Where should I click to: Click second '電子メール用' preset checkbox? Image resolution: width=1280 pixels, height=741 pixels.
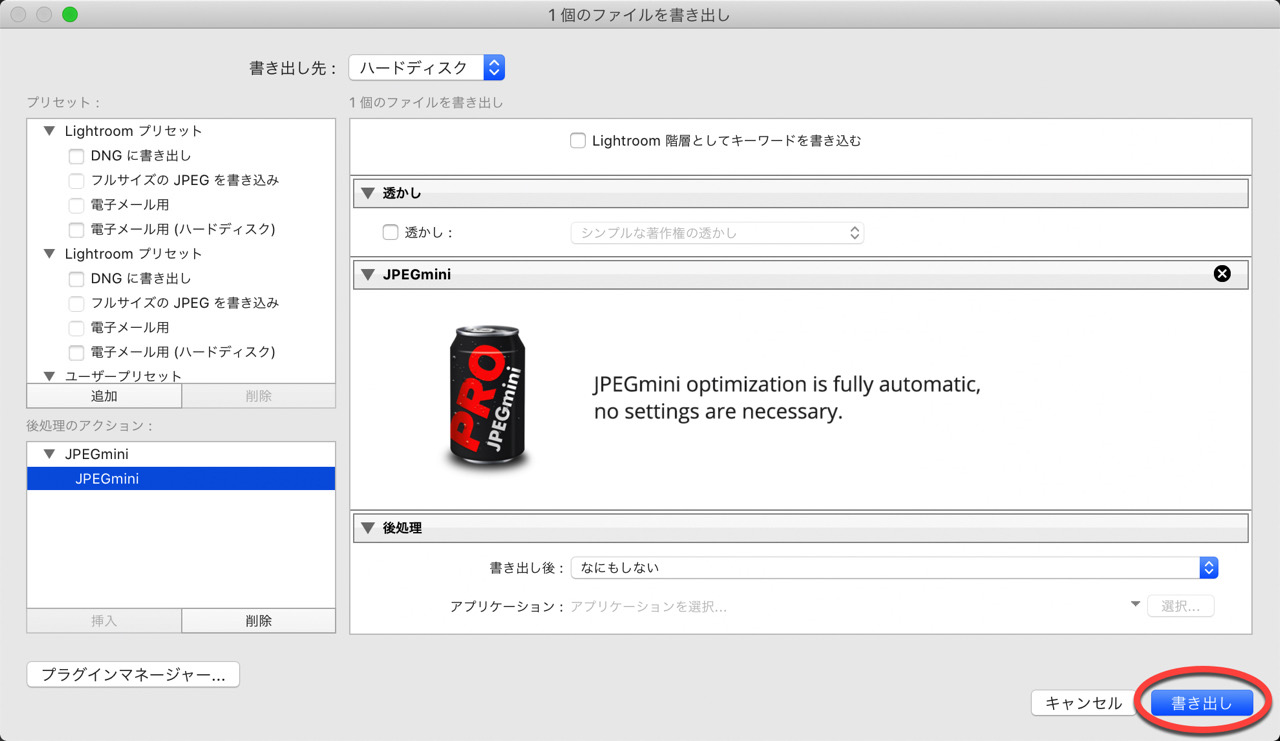(x=76, y=328)
